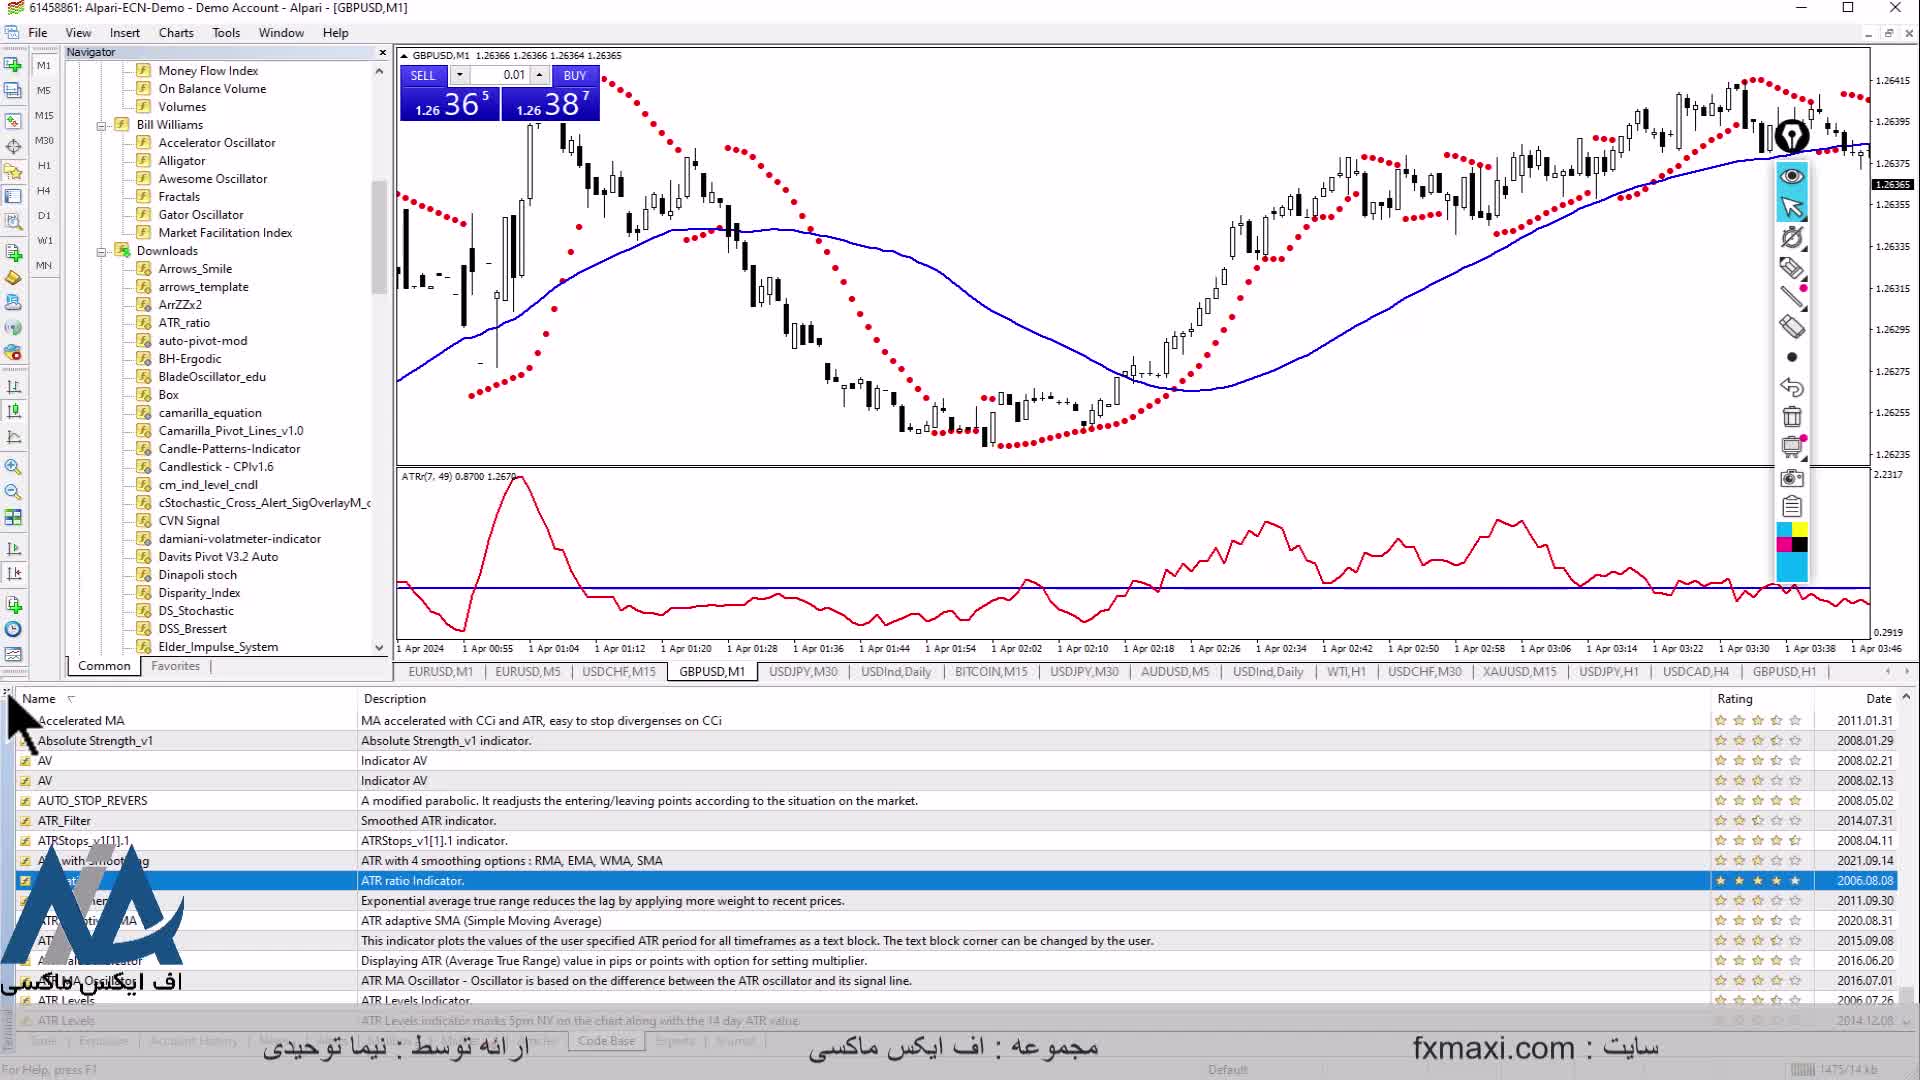The height and width of the screenshot is (1080, 1920).
Task: Click the zoom out magnifier icon
Action: [13, 492]
